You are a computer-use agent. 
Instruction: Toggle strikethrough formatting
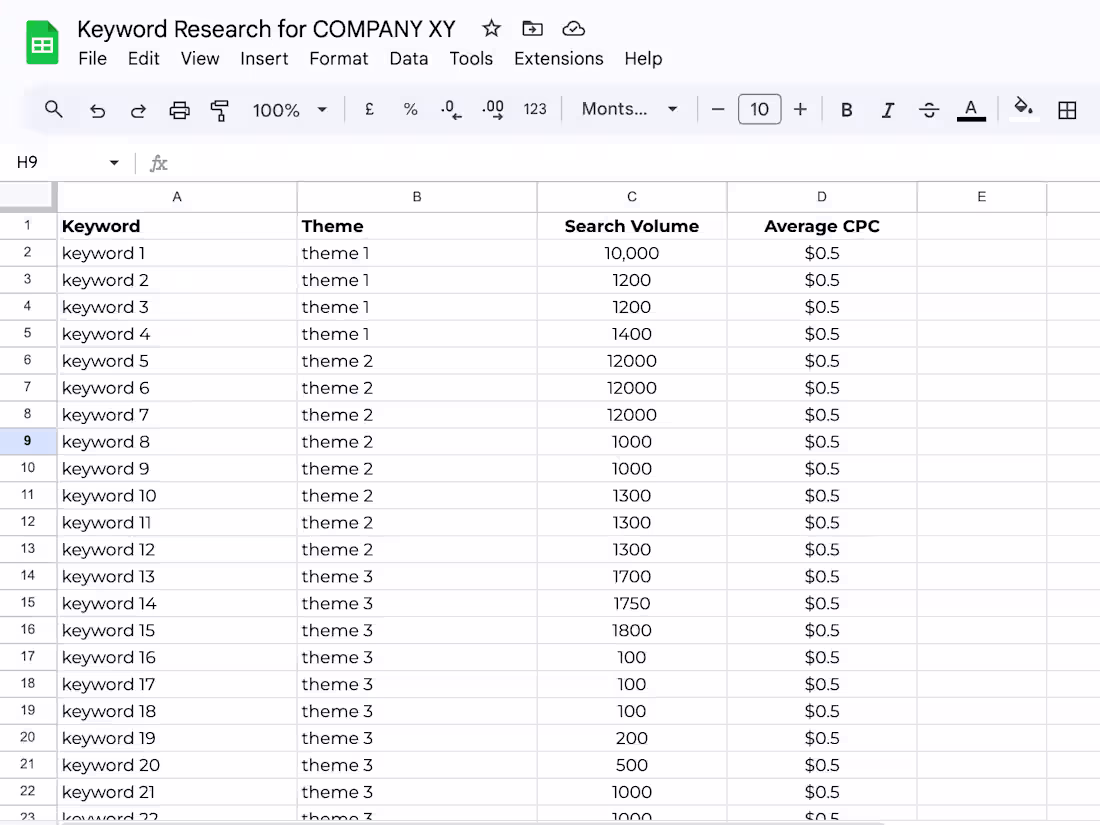coord(929,110)
